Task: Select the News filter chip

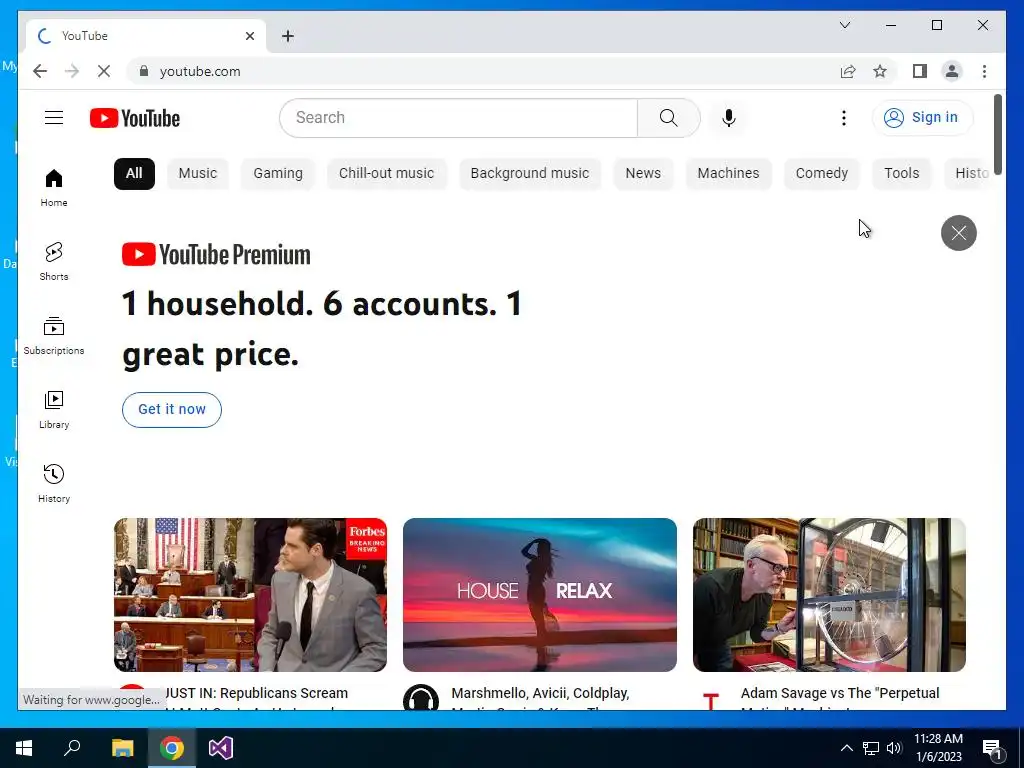Action: point(643,174)
